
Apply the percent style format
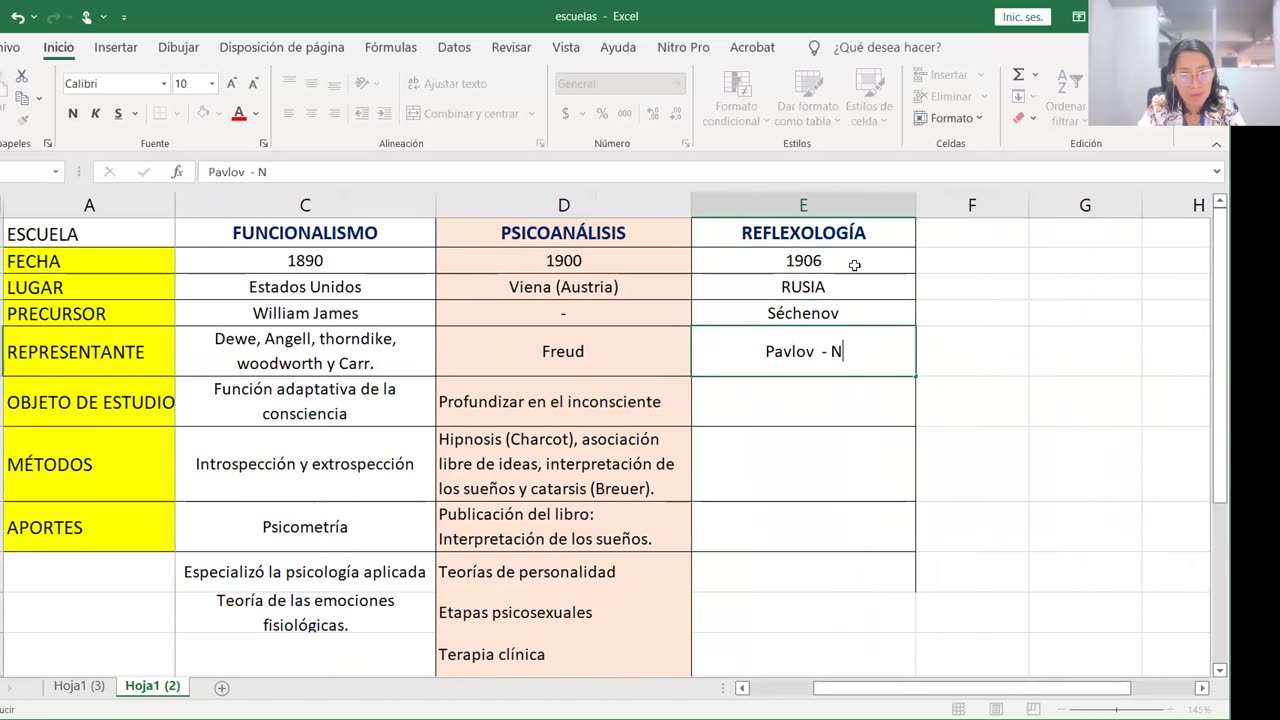(x=602, y=114)
